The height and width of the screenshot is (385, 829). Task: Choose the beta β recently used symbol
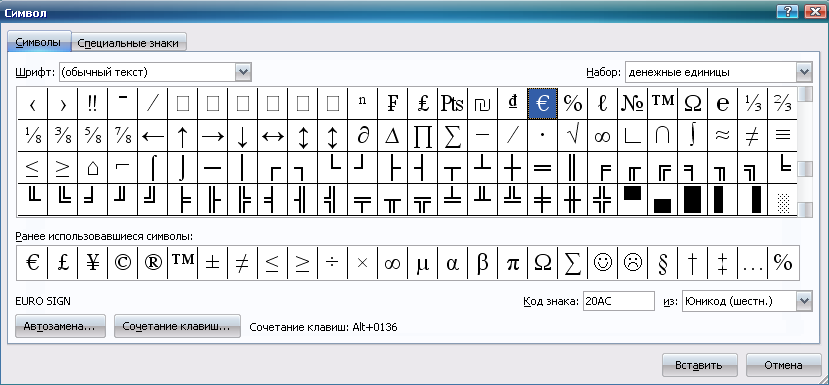[x=482, y=263]
